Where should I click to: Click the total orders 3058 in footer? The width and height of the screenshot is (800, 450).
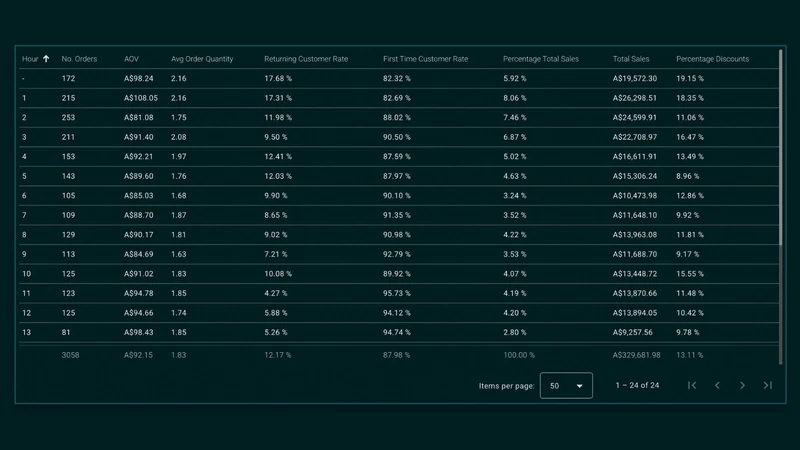(70, 355)
